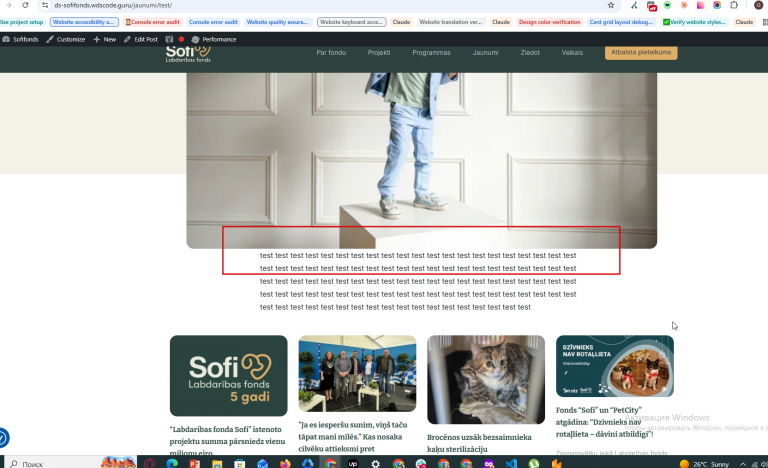The height and width of the screenshot is (468, 768).
Task: Select the Design color verification chip
Action: [x=550, y=22]
